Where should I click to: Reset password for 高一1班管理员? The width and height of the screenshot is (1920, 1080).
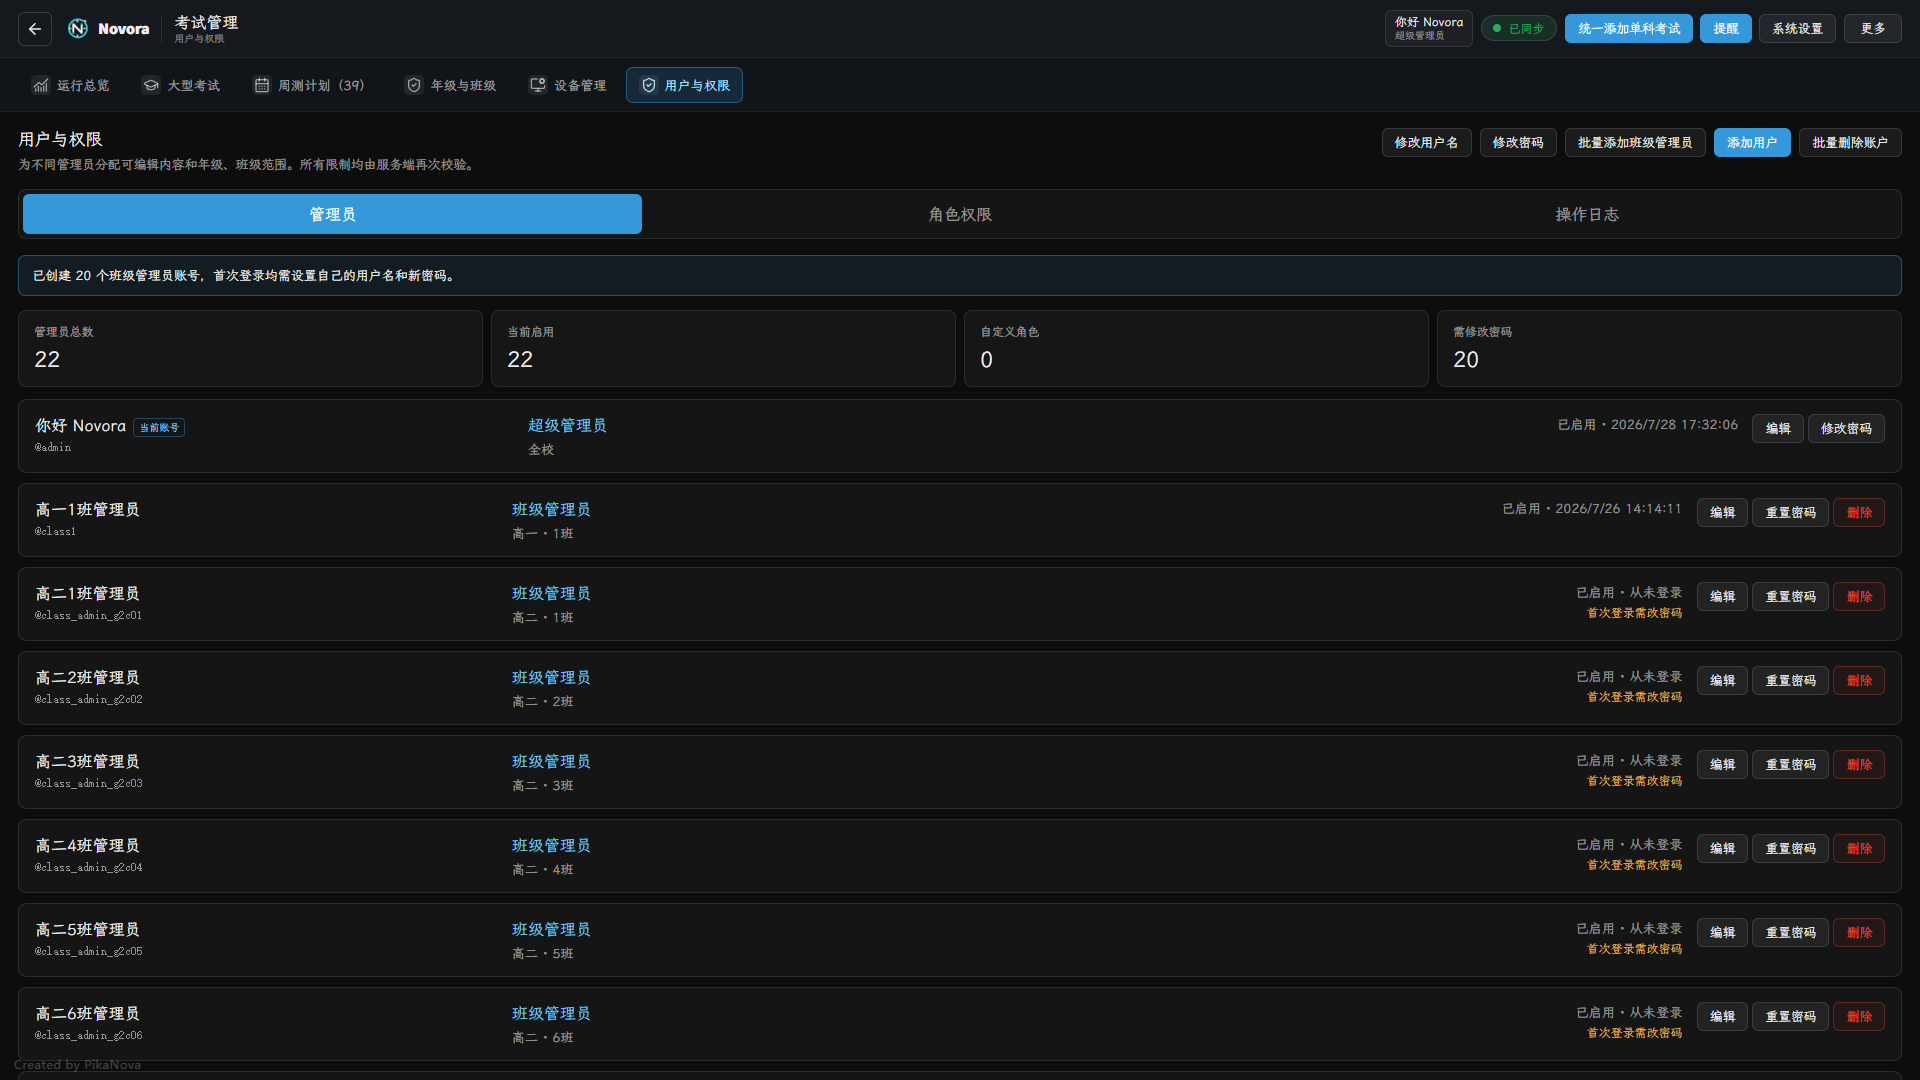1790,512
